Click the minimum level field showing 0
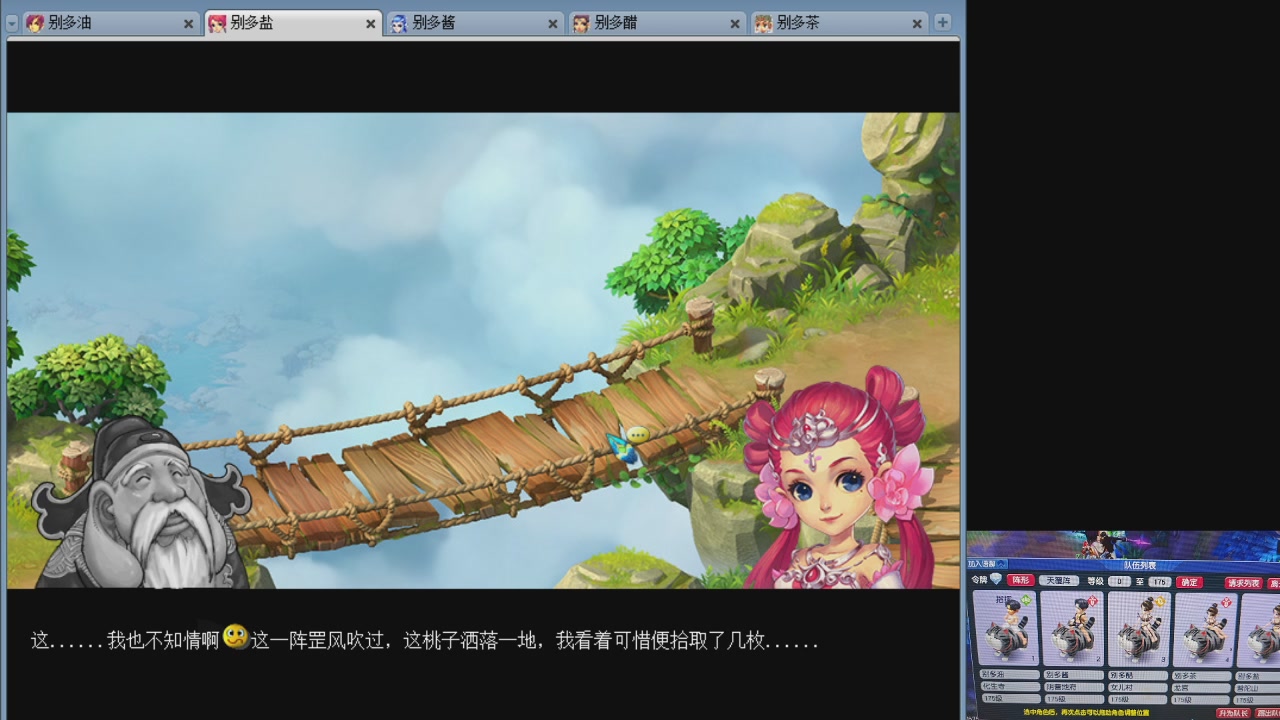Screen dimensions: 1280x720 (1120, 581)
